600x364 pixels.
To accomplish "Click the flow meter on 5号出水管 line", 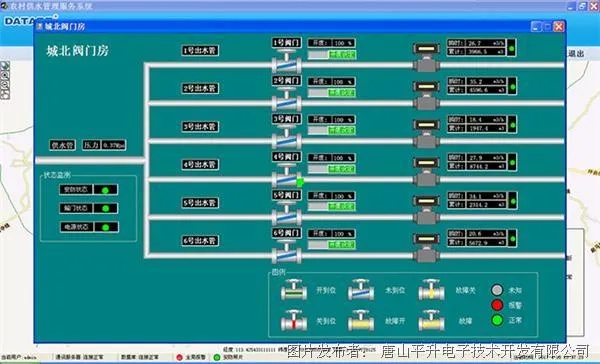I will [426, 210].
